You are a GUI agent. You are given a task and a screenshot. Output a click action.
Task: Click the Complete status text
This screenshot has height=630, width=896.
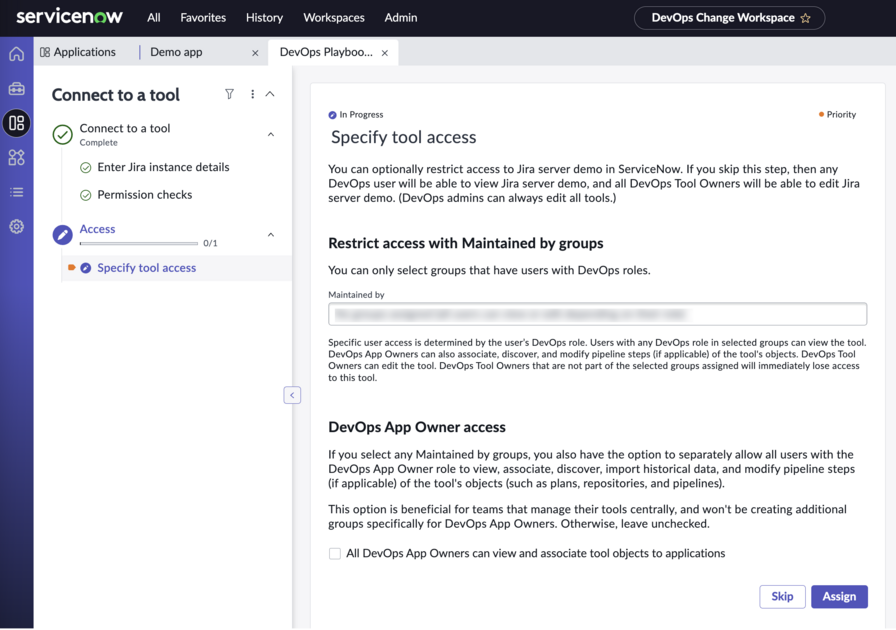click(x=98, y=142)
